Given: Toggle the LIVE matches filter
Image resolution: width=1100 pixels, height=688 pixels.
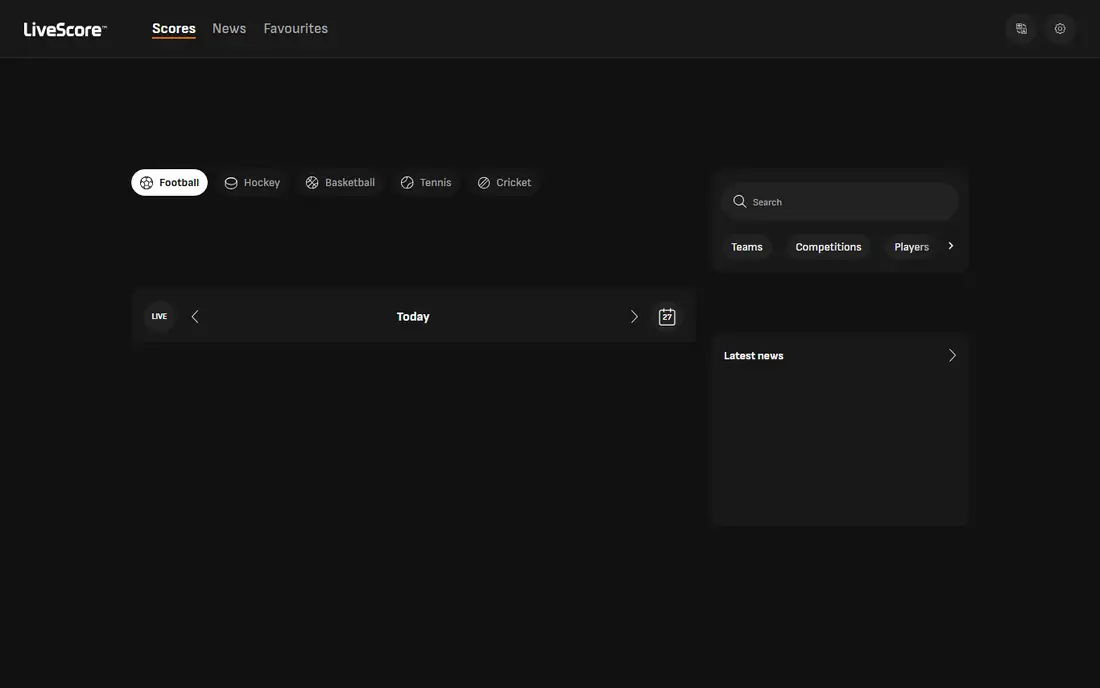Looking at the screenshot, I should (159, 316).
